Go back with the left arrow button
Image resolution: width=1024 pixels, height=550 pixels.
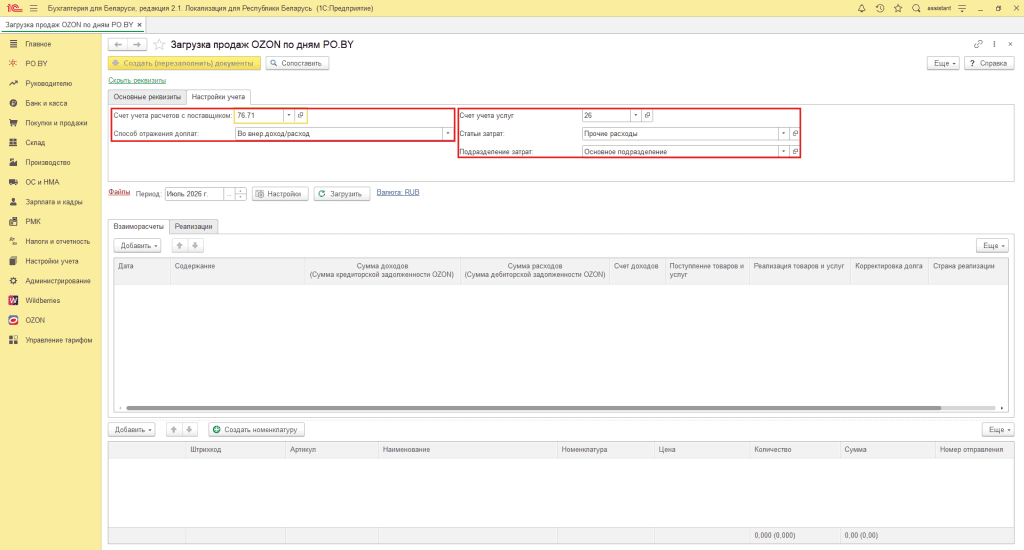pos(118,44)
